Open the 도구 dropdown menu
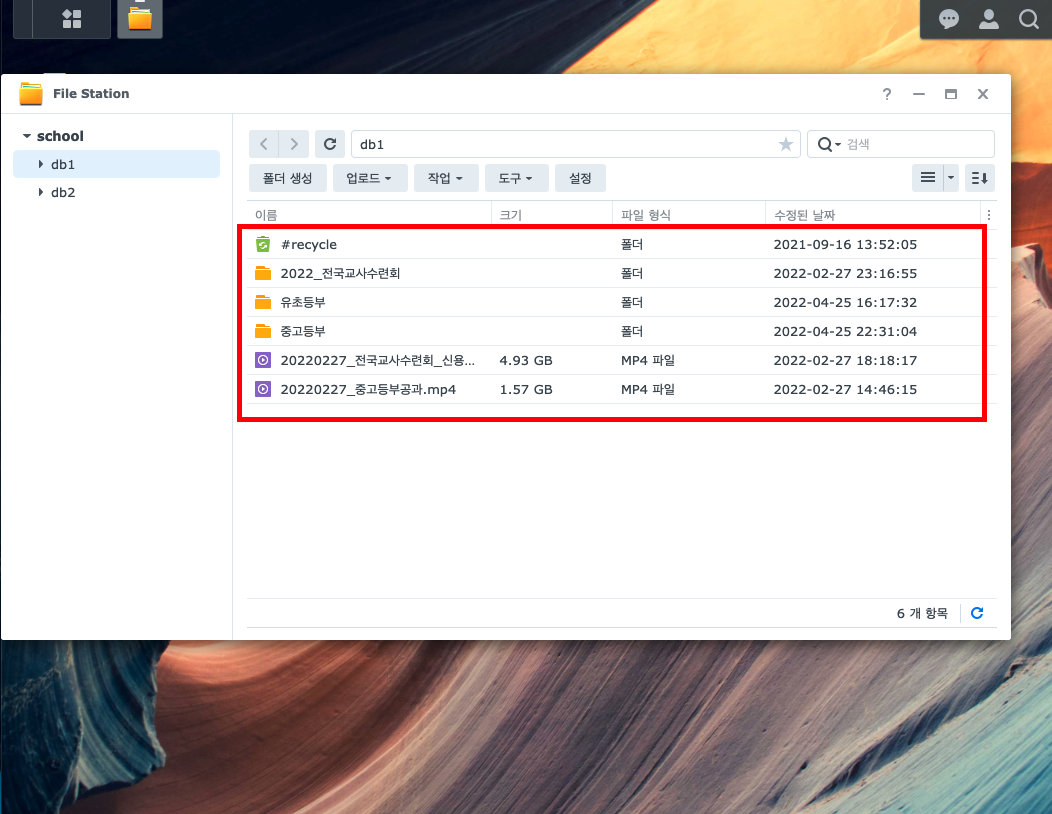The width and height of the screenshot is (1052, 814). point(516,178)
